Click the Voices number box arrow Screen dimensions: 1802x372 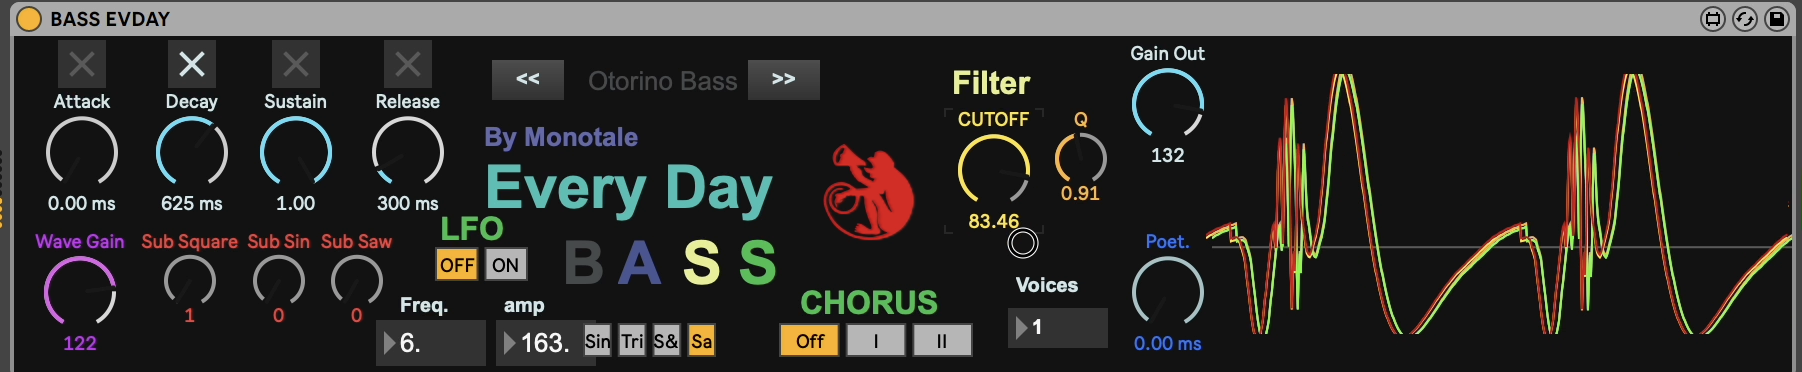(x=1022, y=327)
